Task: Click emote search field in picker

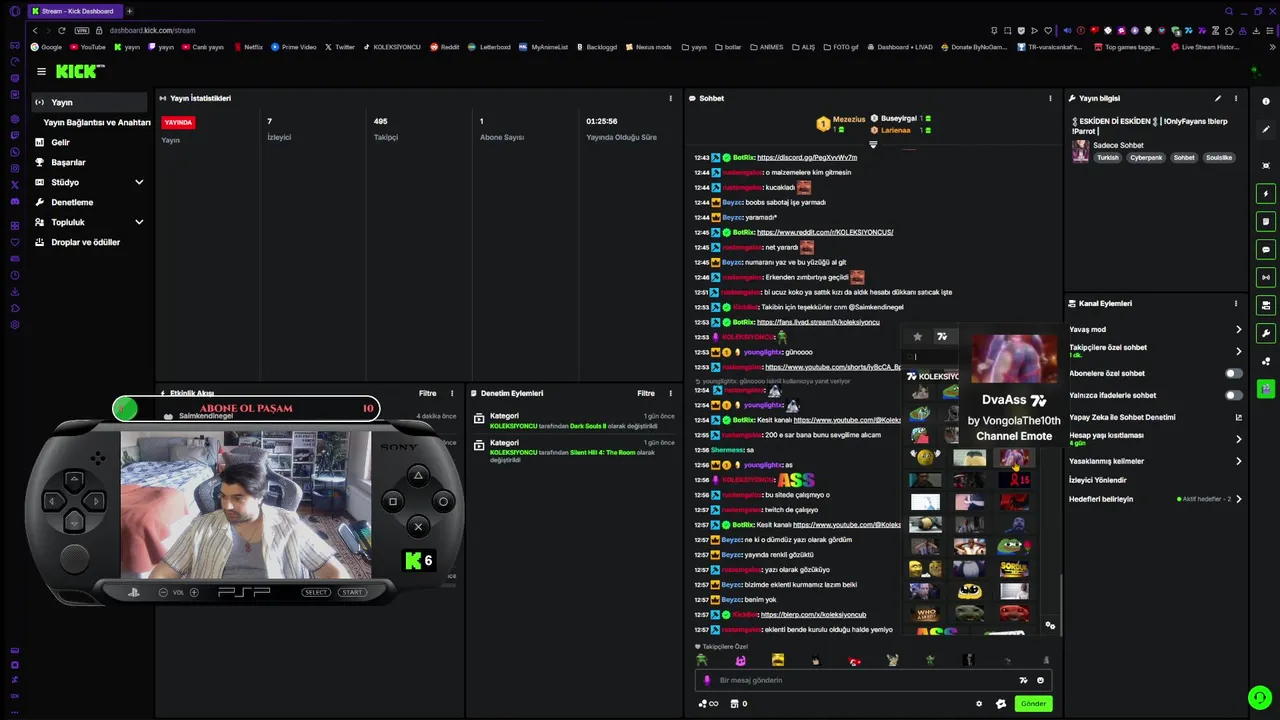Action: (932, 356)
